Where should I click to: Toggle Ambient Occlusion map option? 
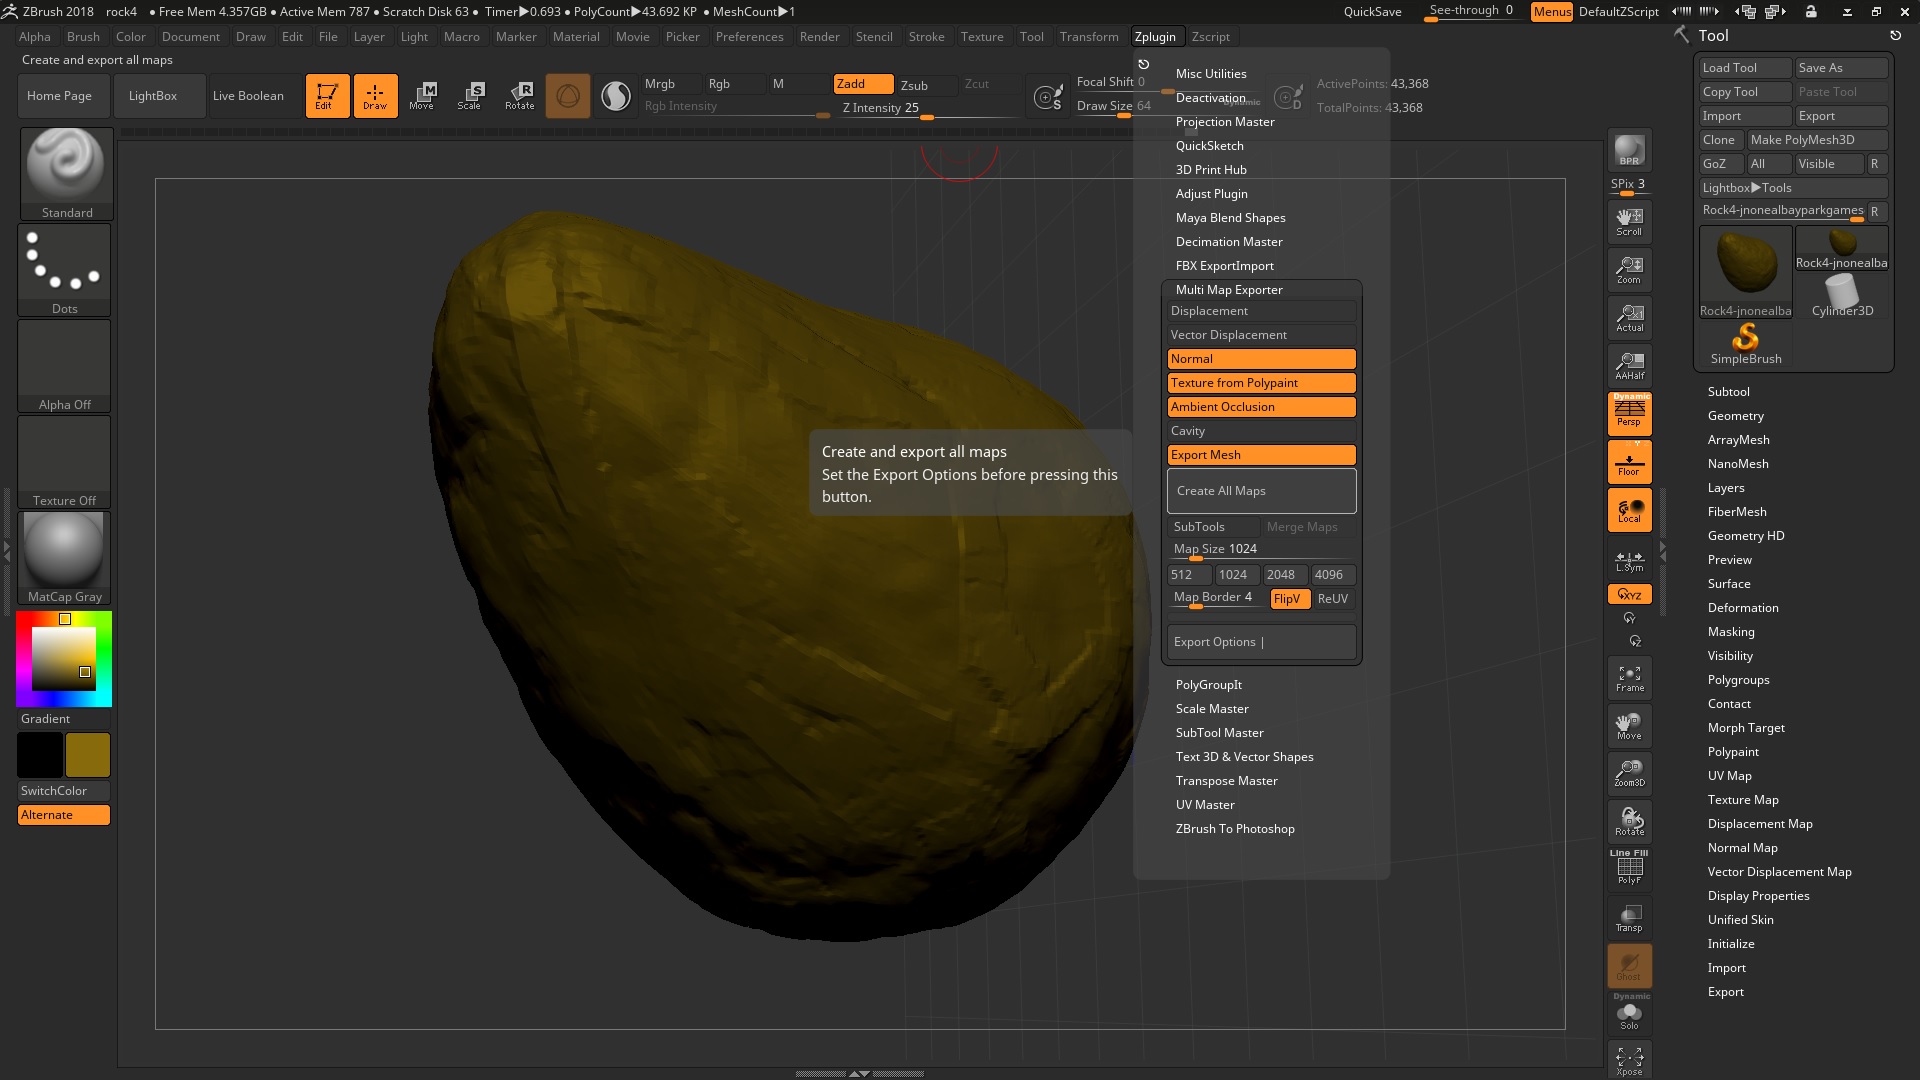[1261, 407]
